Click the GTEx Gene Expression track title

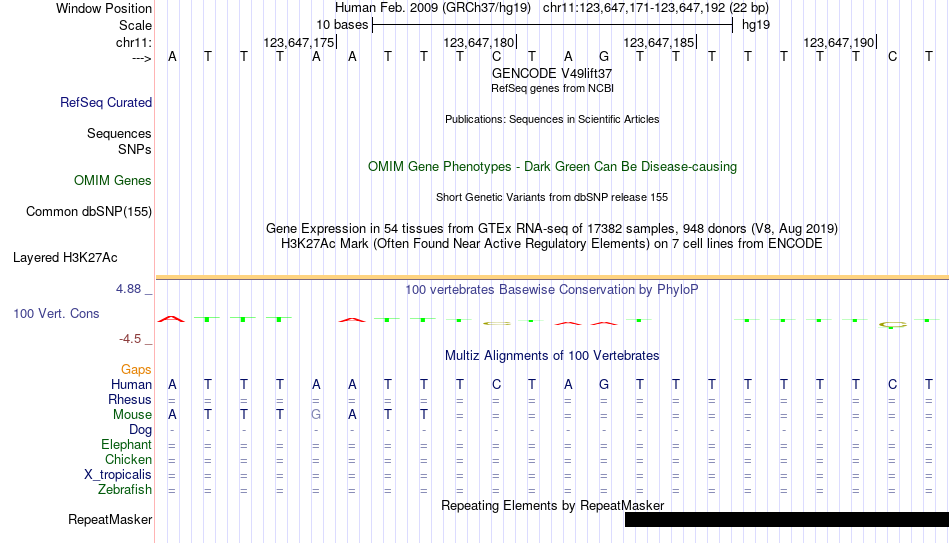[552, 228]
